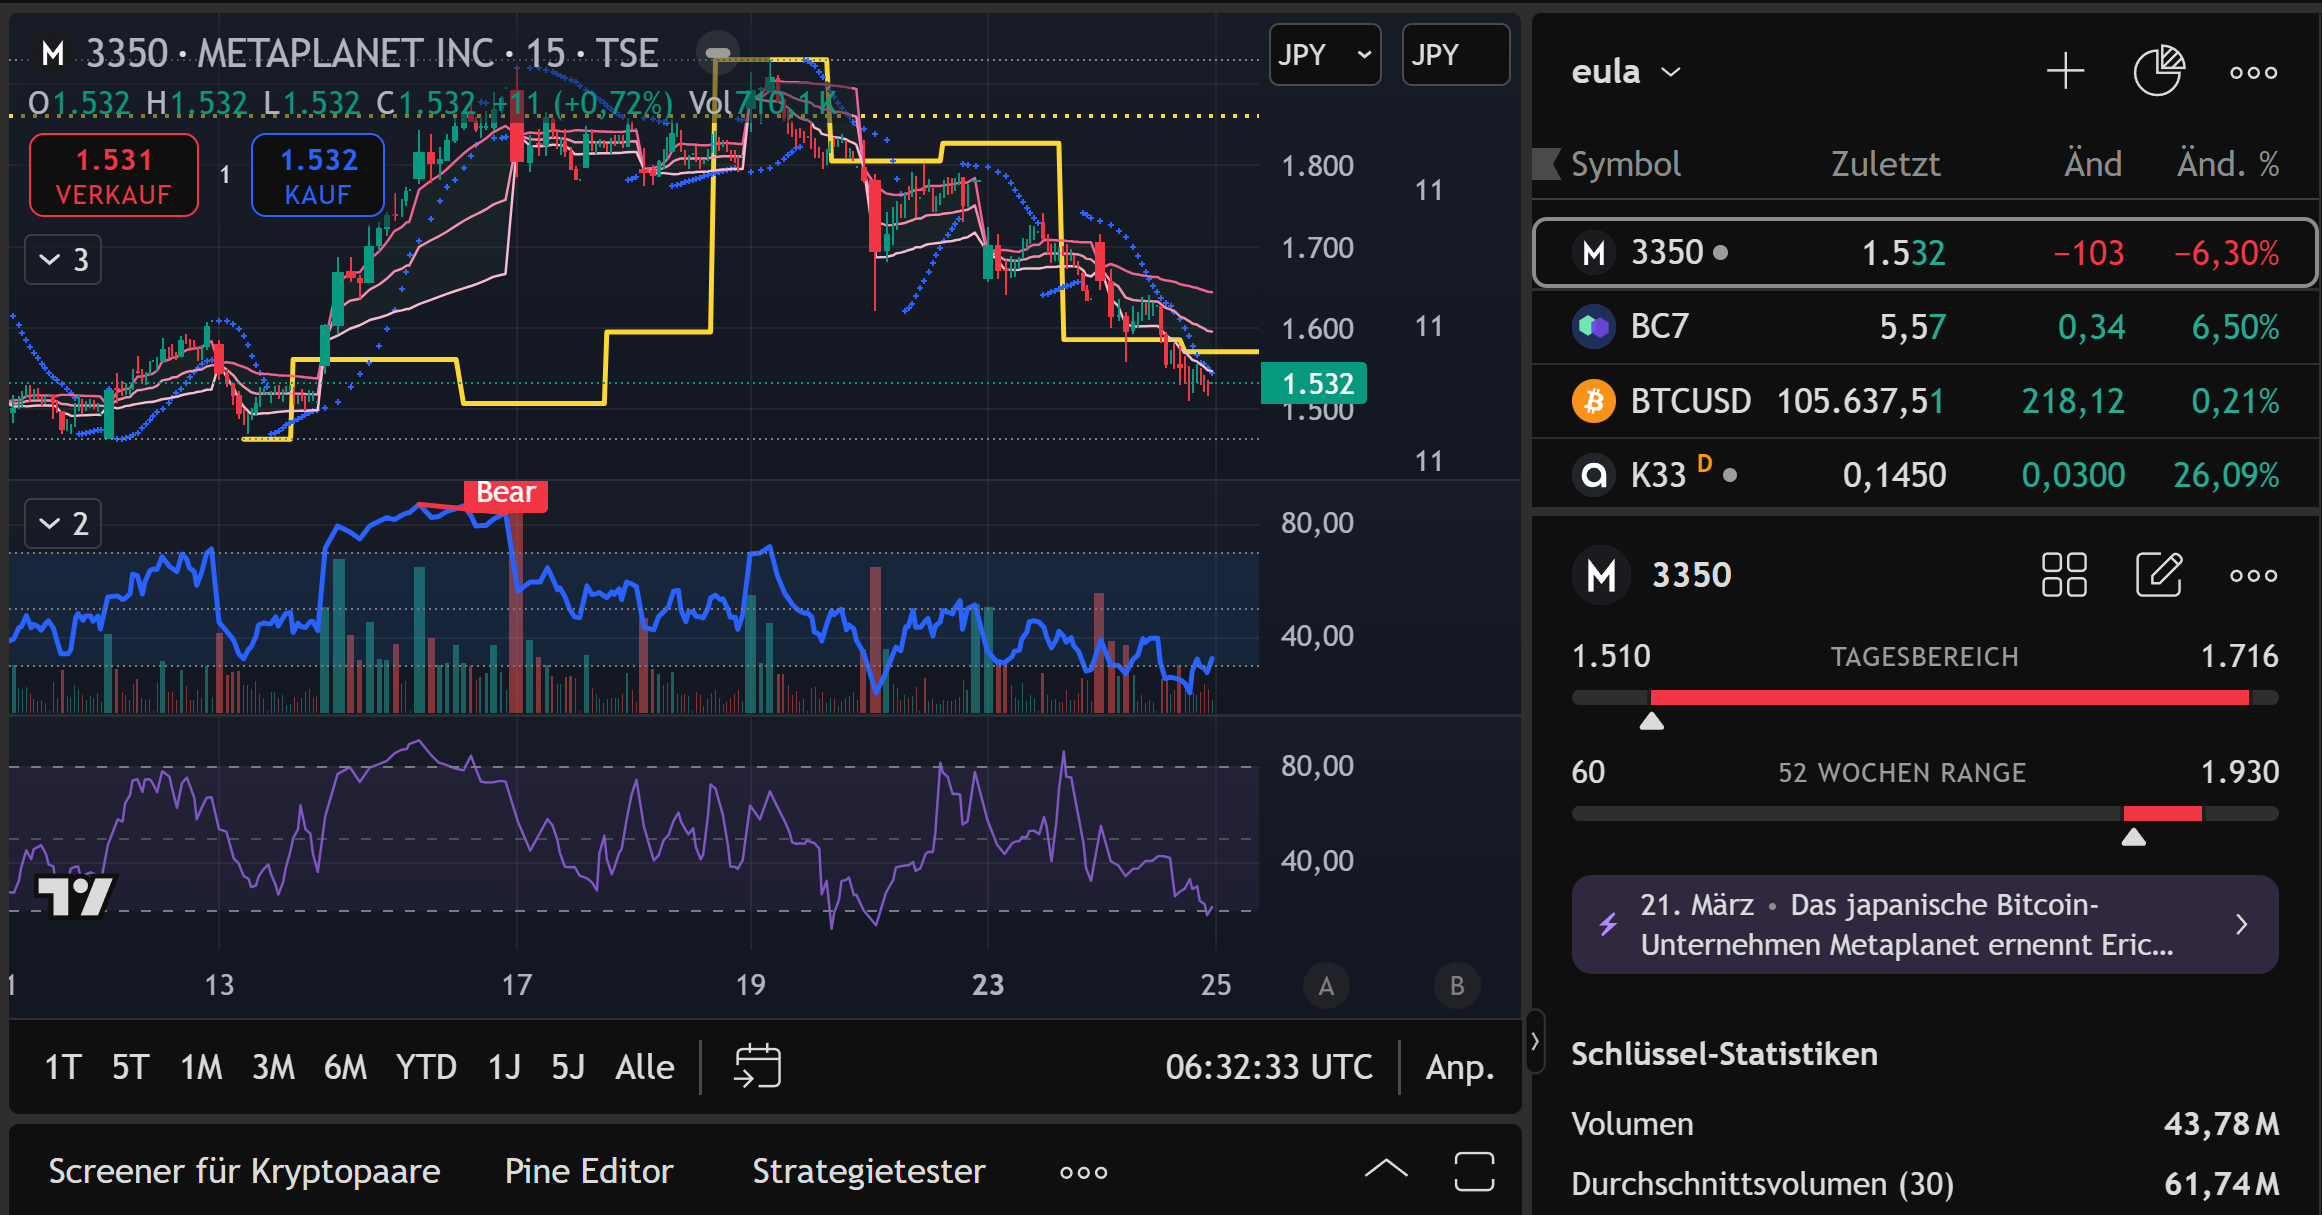Select the Alle time range
The image size is (2322, 1215).
pos(645,1067)
